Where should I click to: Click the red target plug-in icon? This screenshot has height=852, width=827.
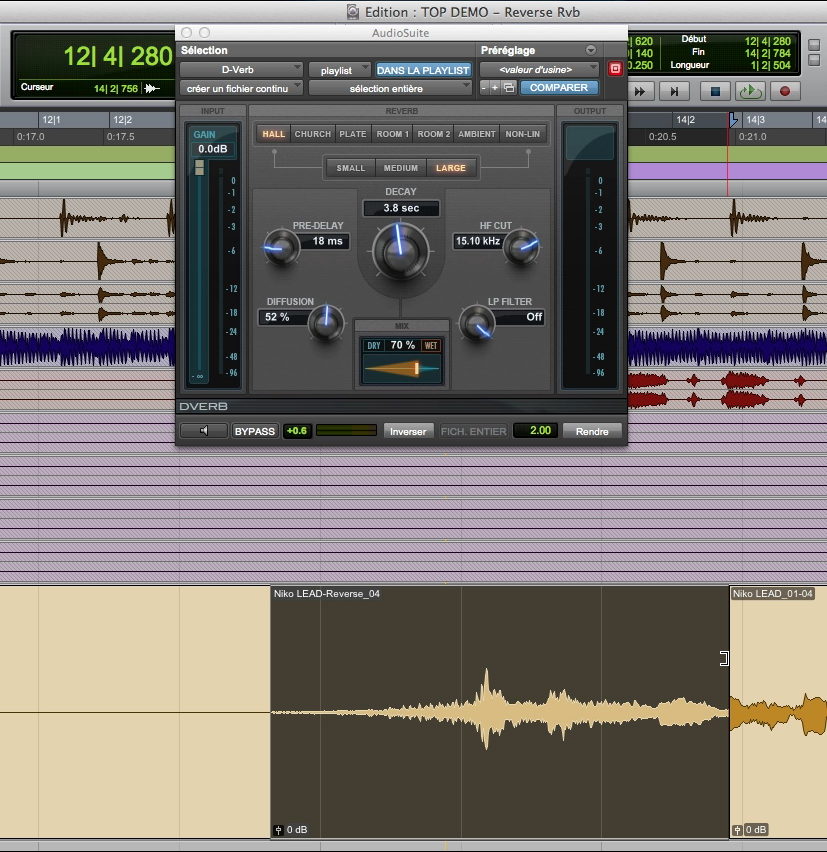tap(615, 69)
